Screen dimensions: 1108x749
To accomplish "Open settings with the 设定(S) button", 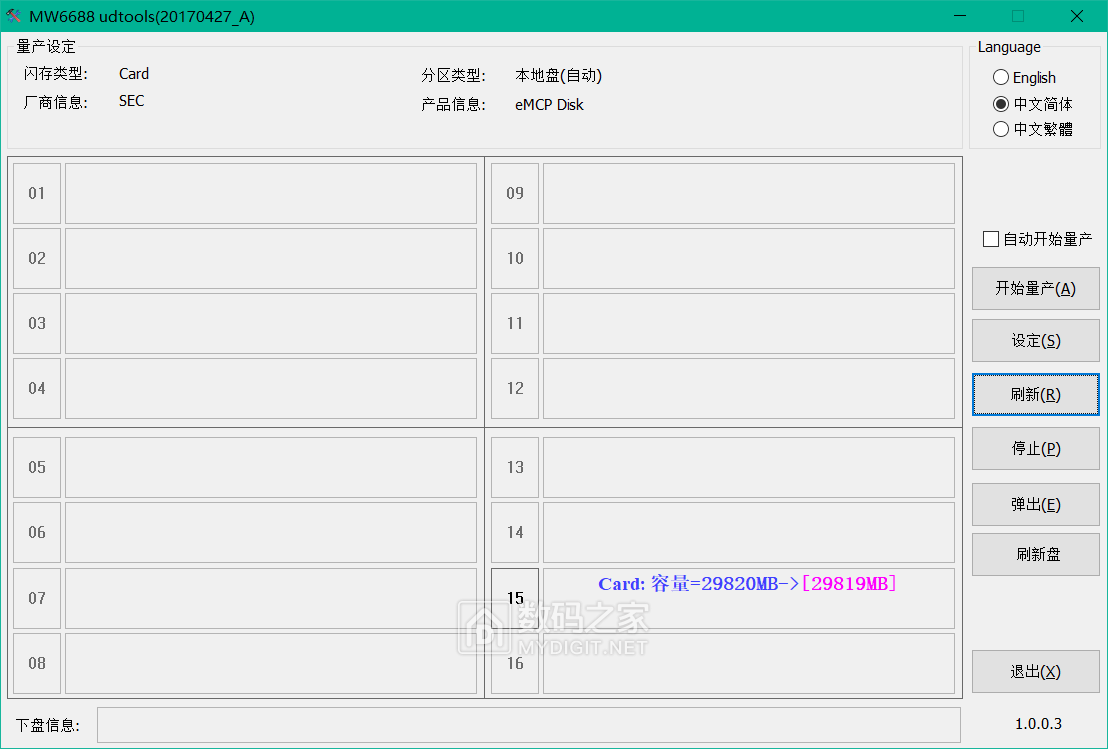I will pyautogui.click(x=1035, y=341).
